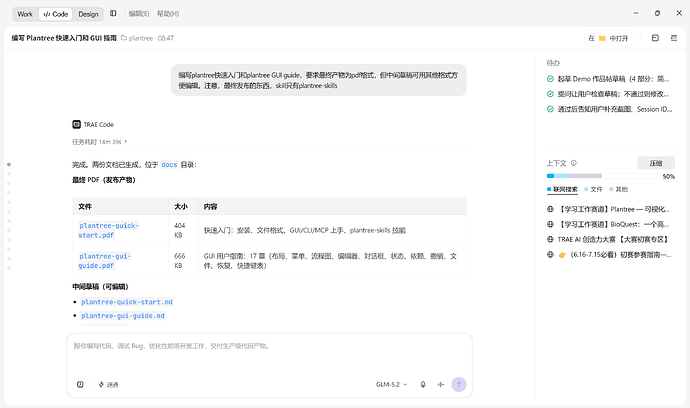
Task: Click the GUI 用户指南：17 章 content cell
Action: 330,261
